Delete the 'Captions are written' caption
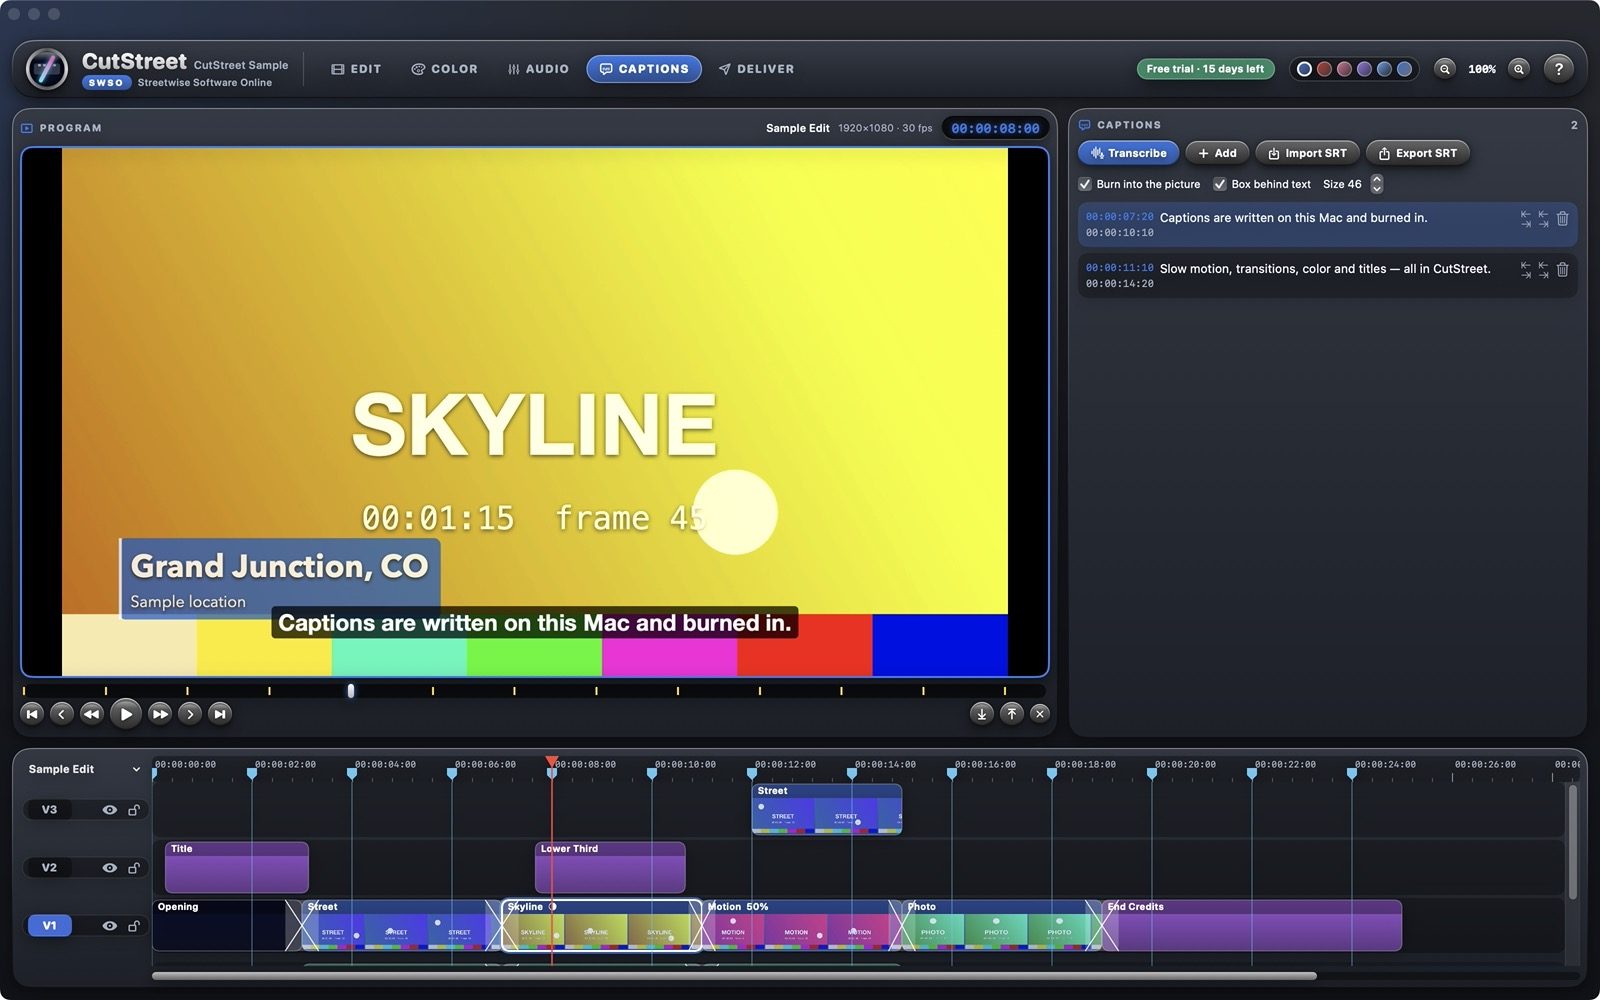Viewport: 1600px width, 1000px height. pos(1562,218)
